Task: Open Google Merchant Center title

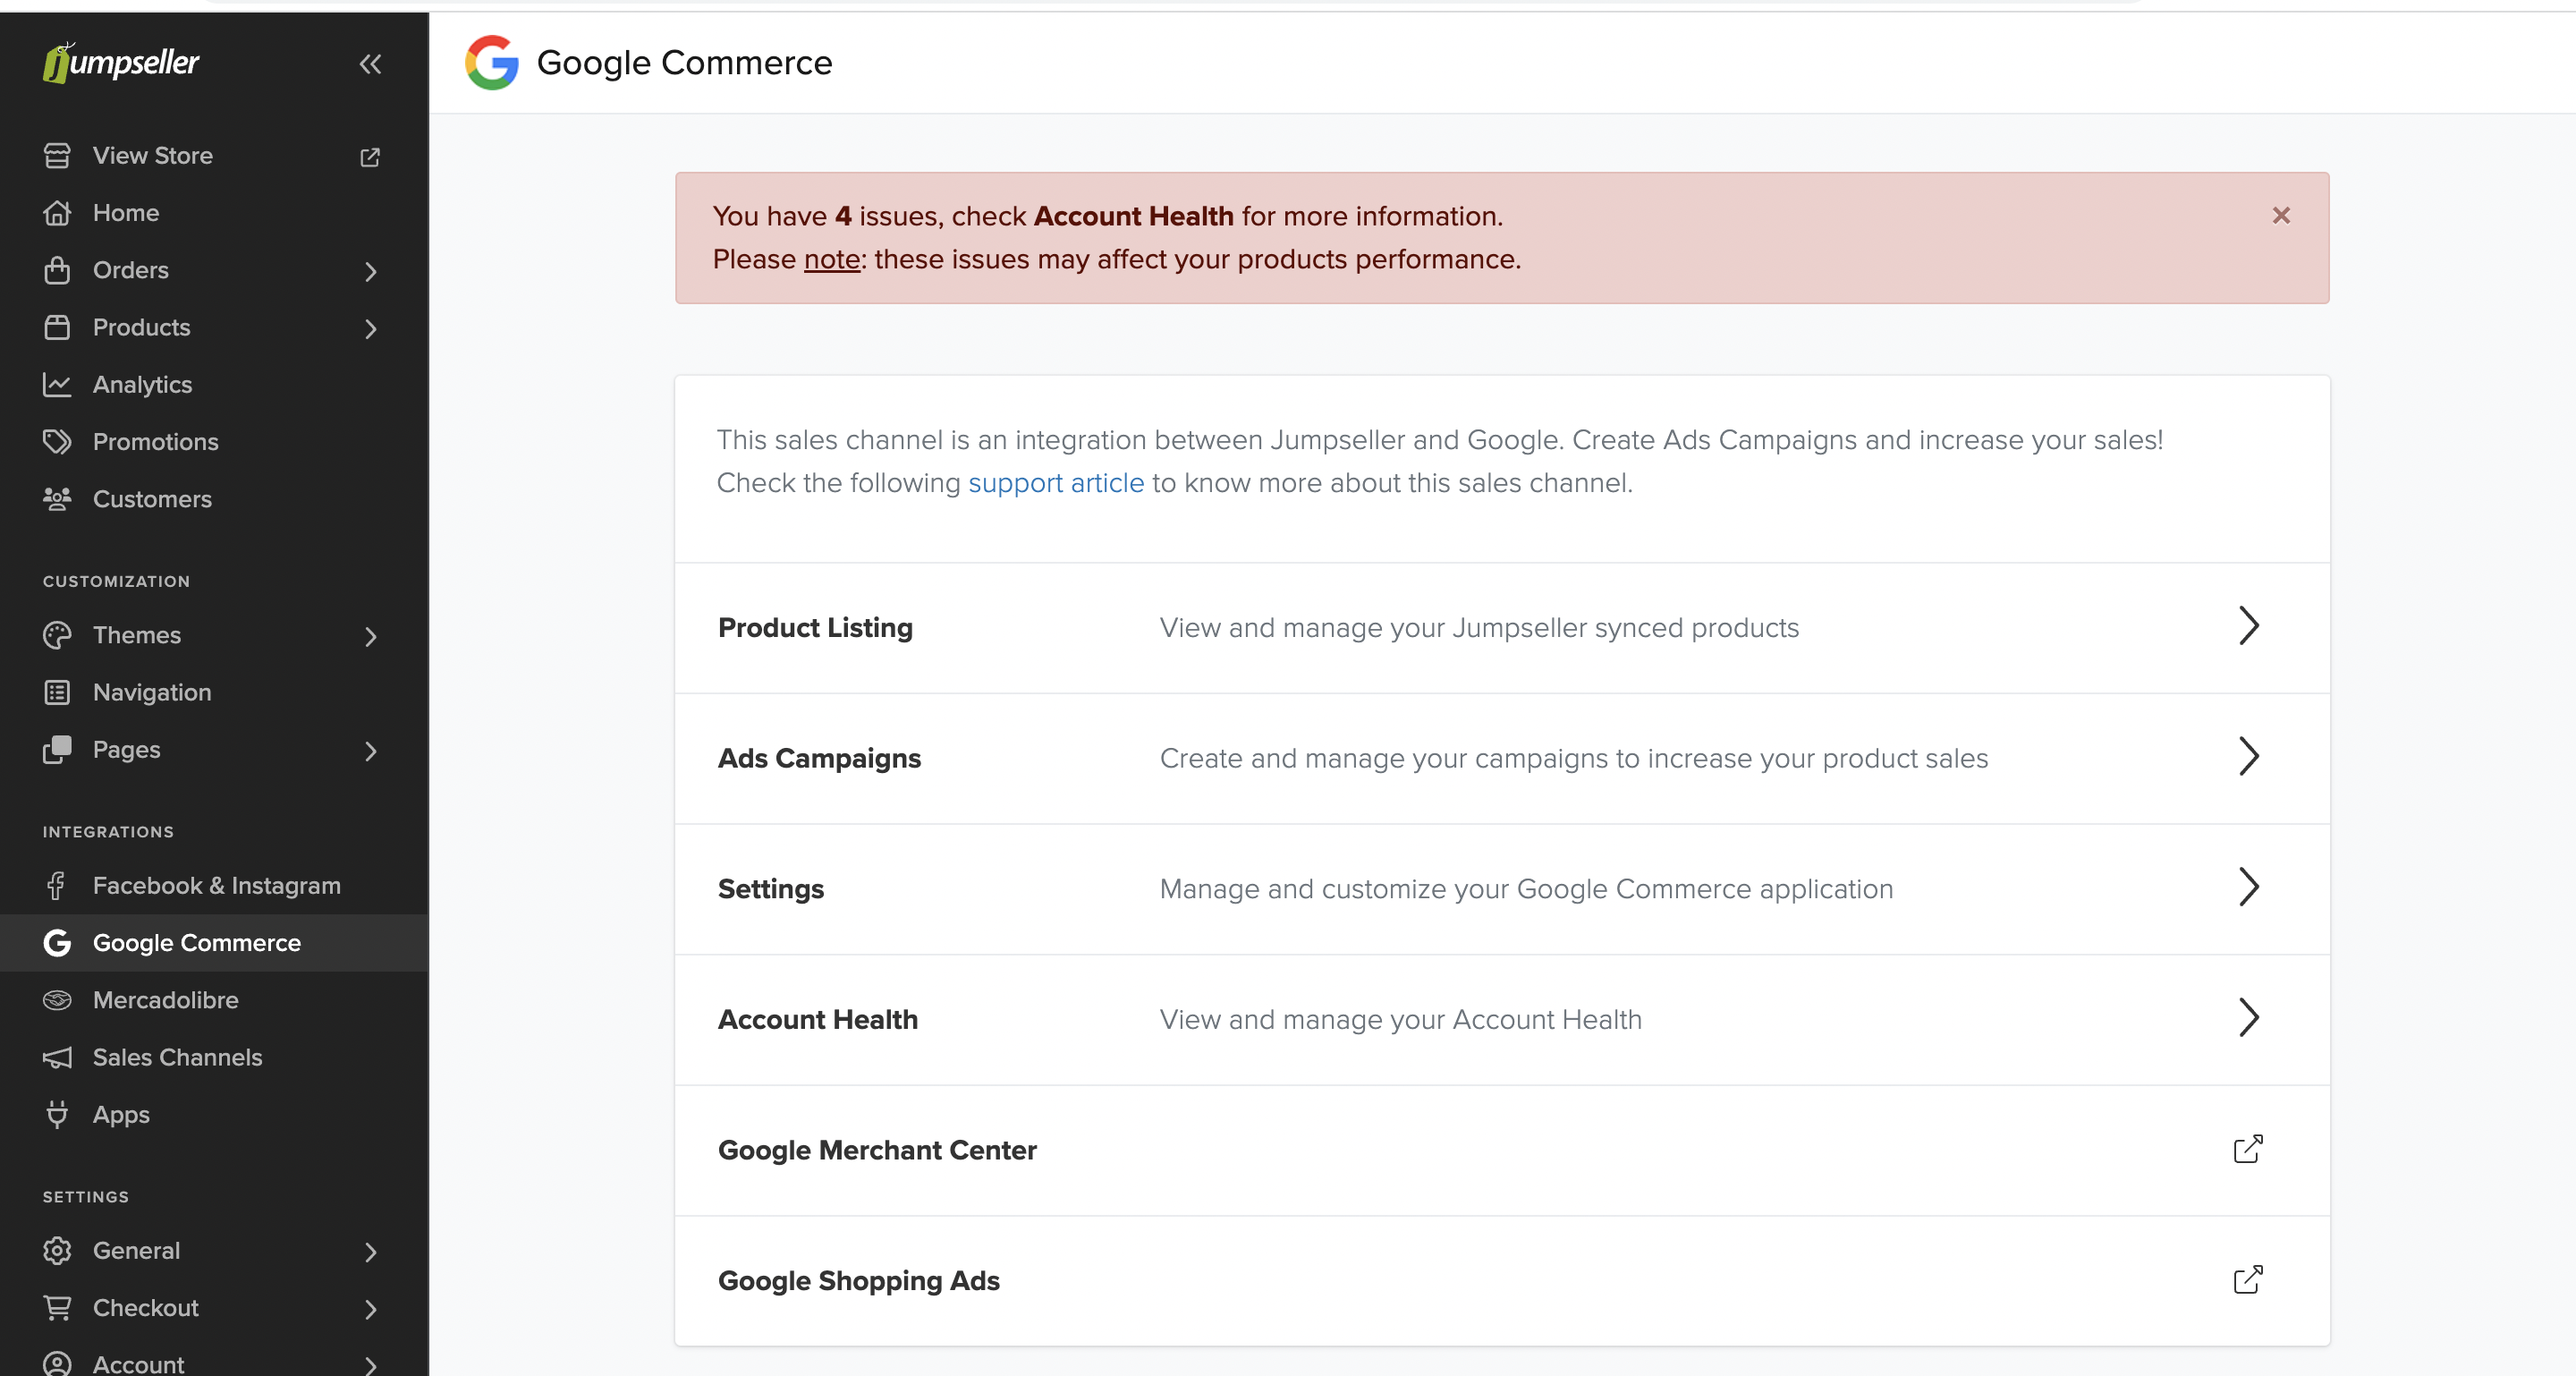Action: coord(877,1151)
